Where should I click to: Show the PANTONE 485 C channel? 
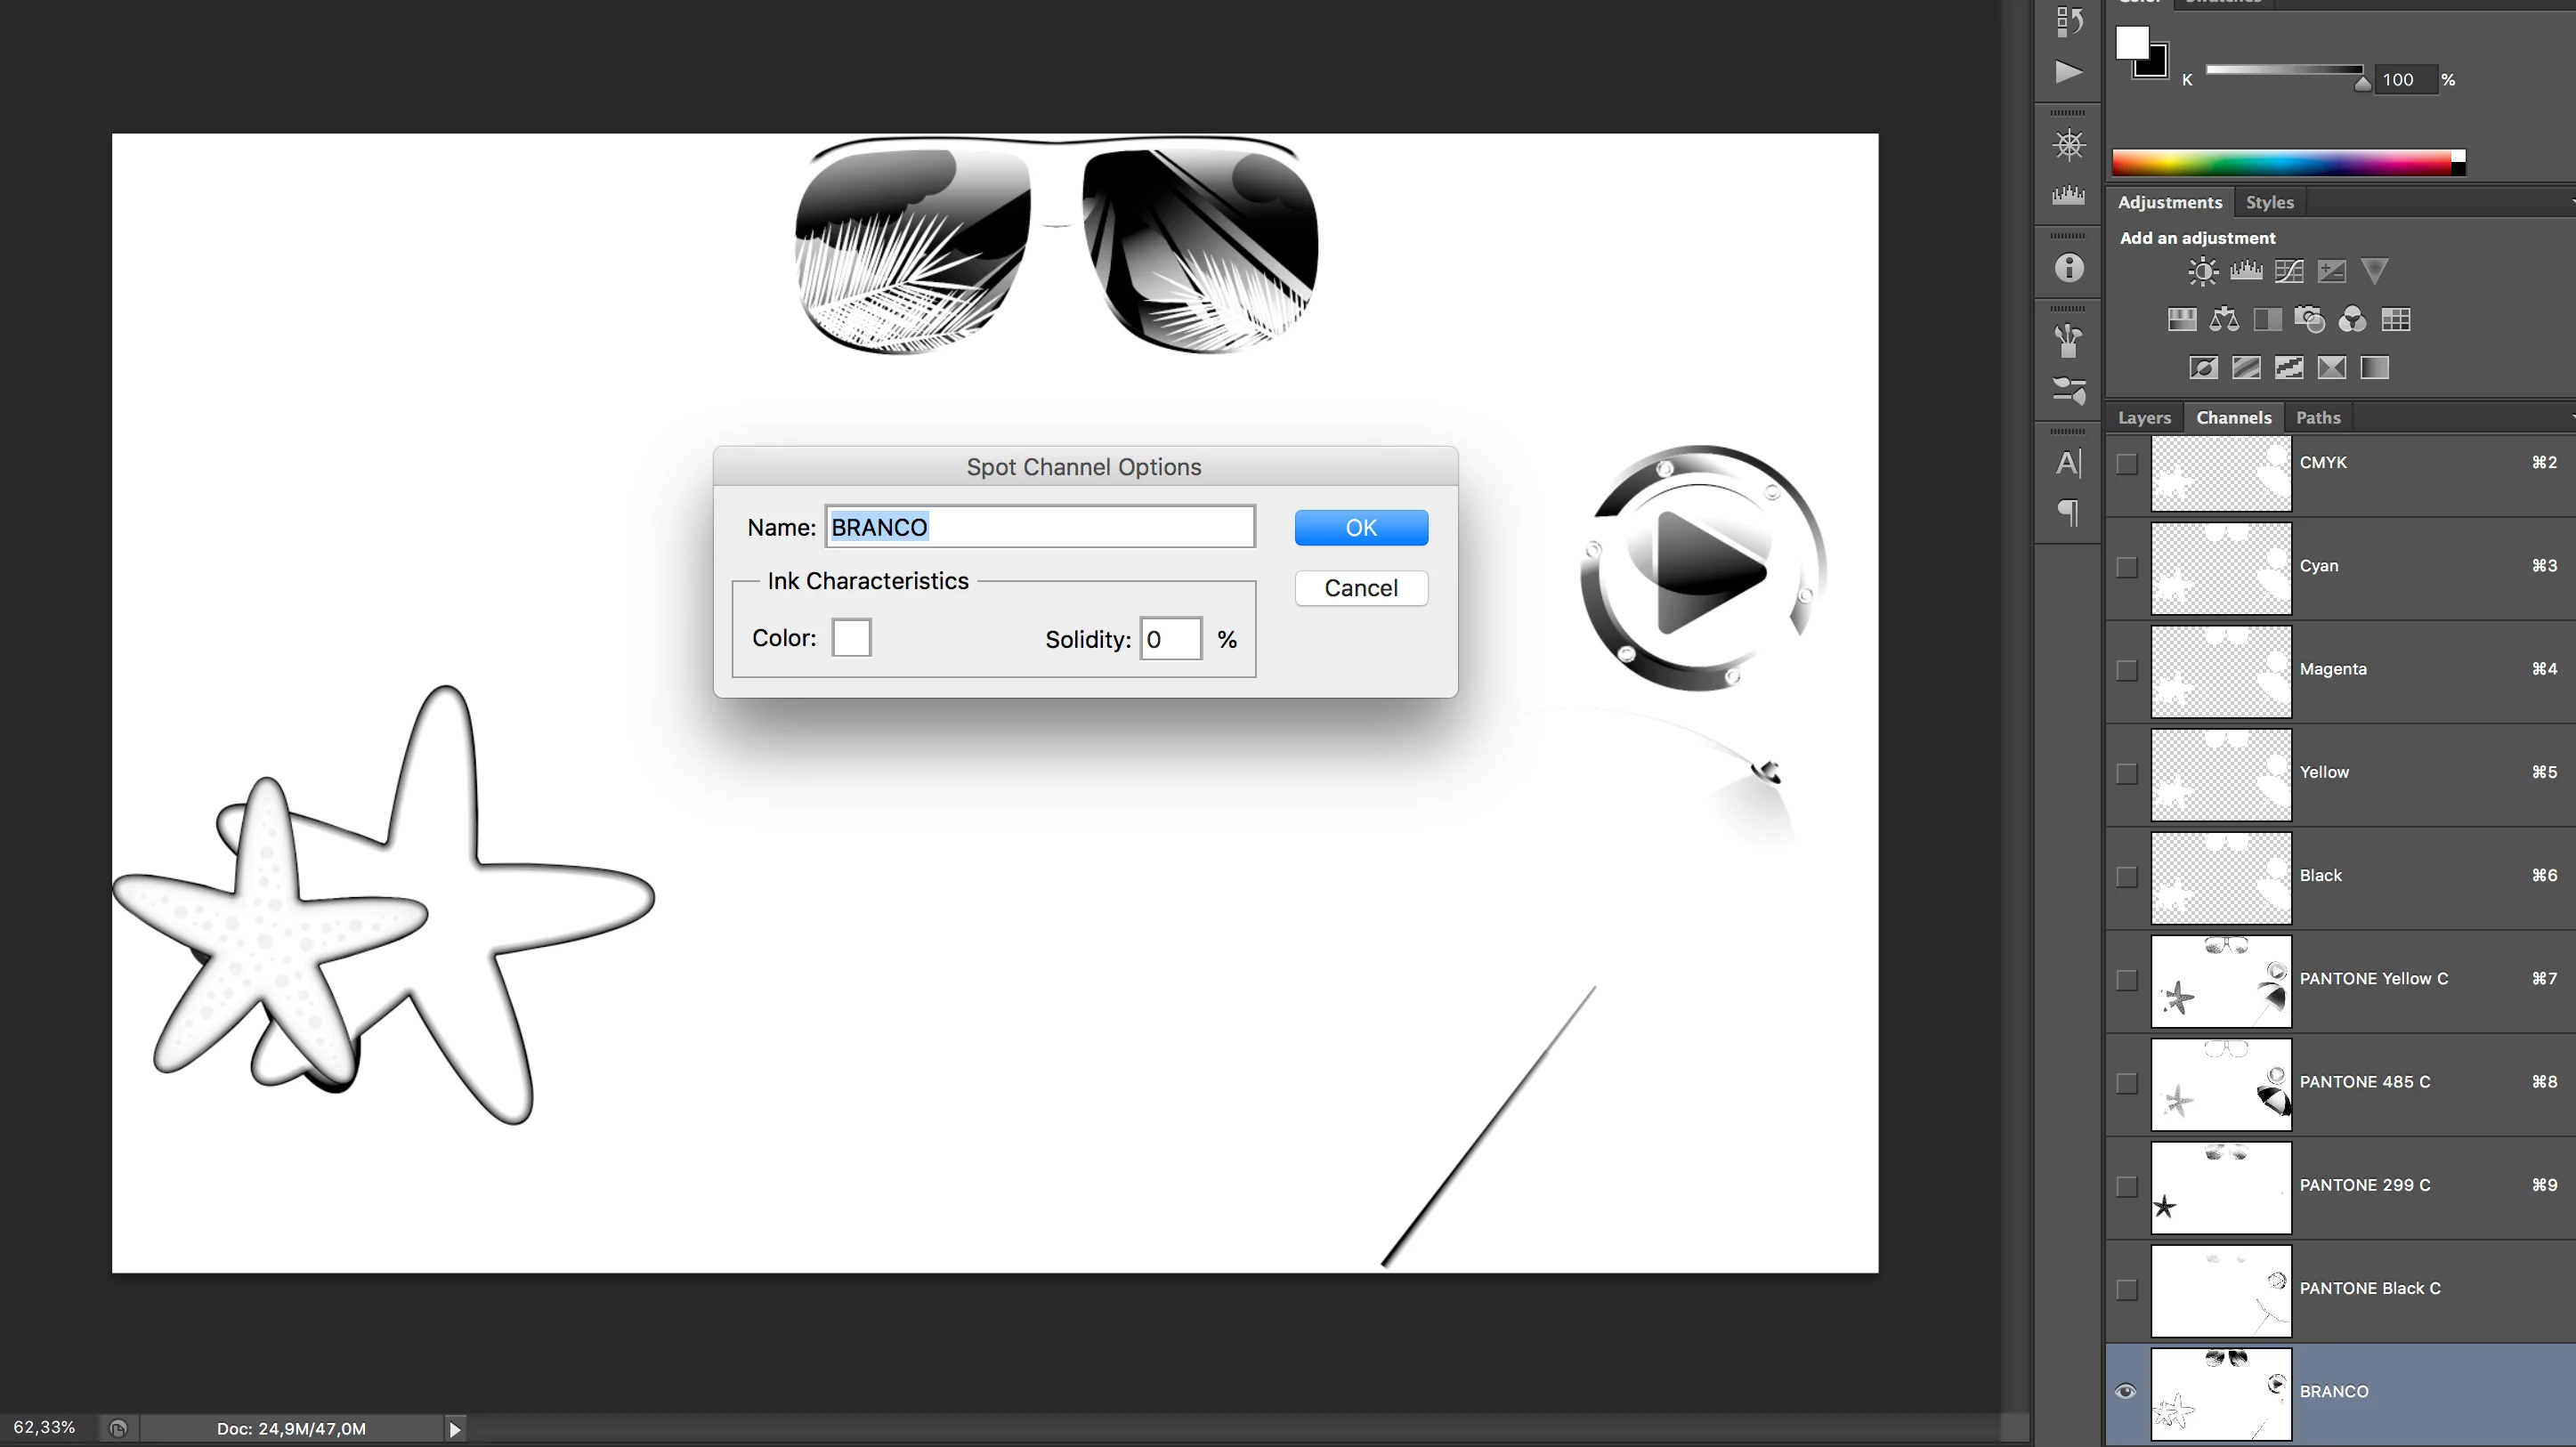2126,1083
